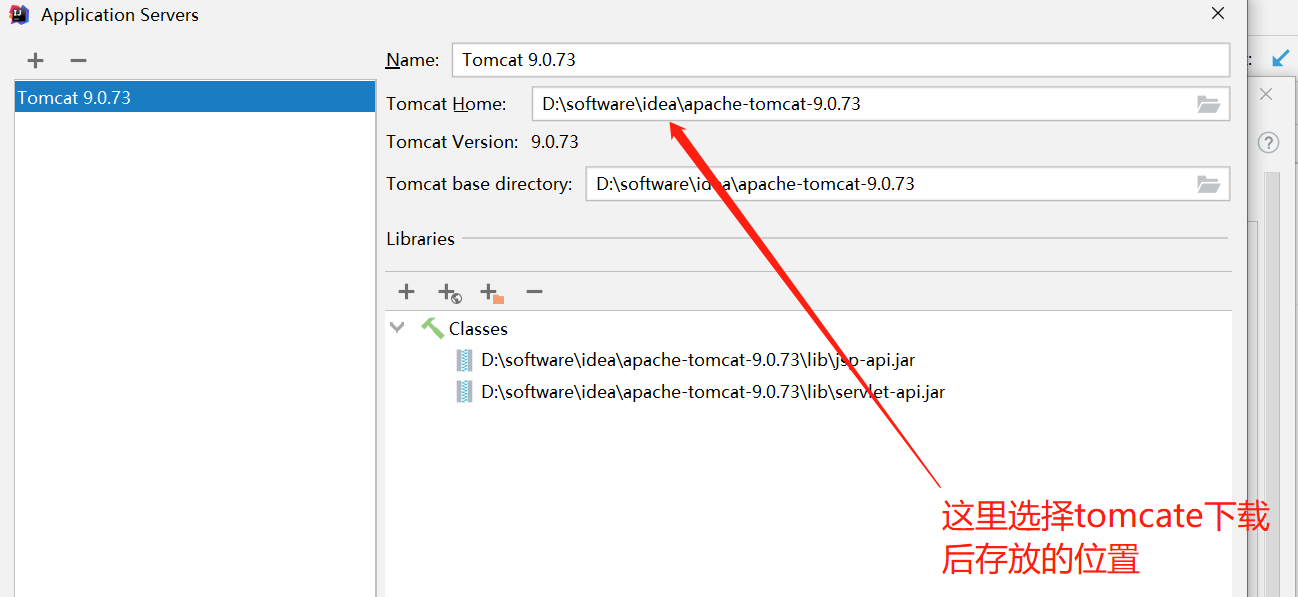This screenshot has height=597, width=1298.
Task: Add library with plus icon in Libraries
Action: [x=406, y=292]
